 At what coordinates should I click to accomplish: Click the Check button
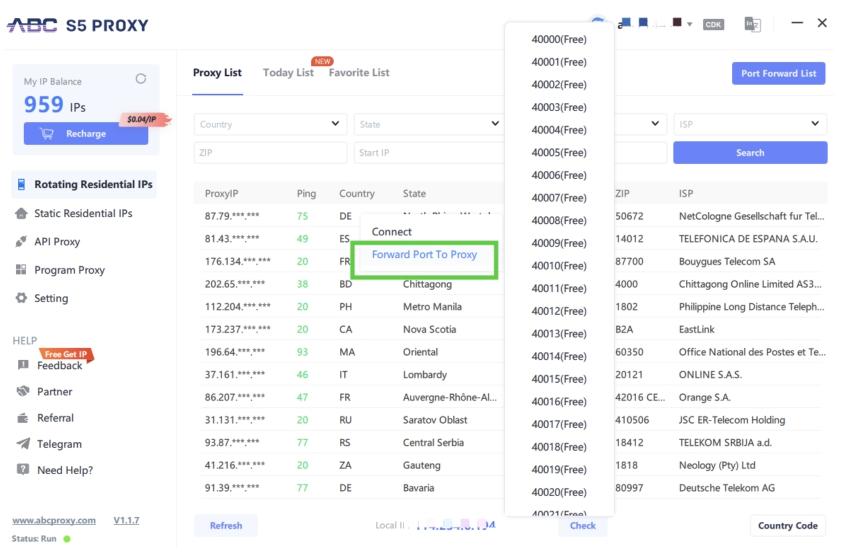(583, 526)
